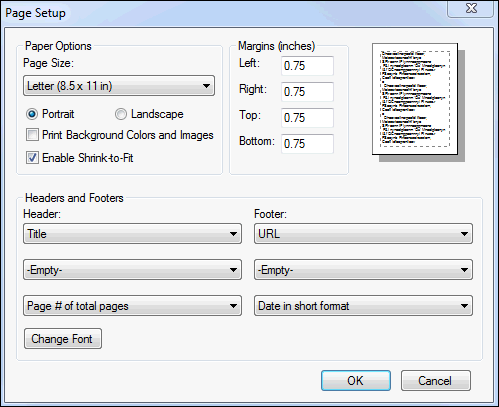Click the Left margin input field
Viewport: 499px width, 407px height.
tap(307, 66)
